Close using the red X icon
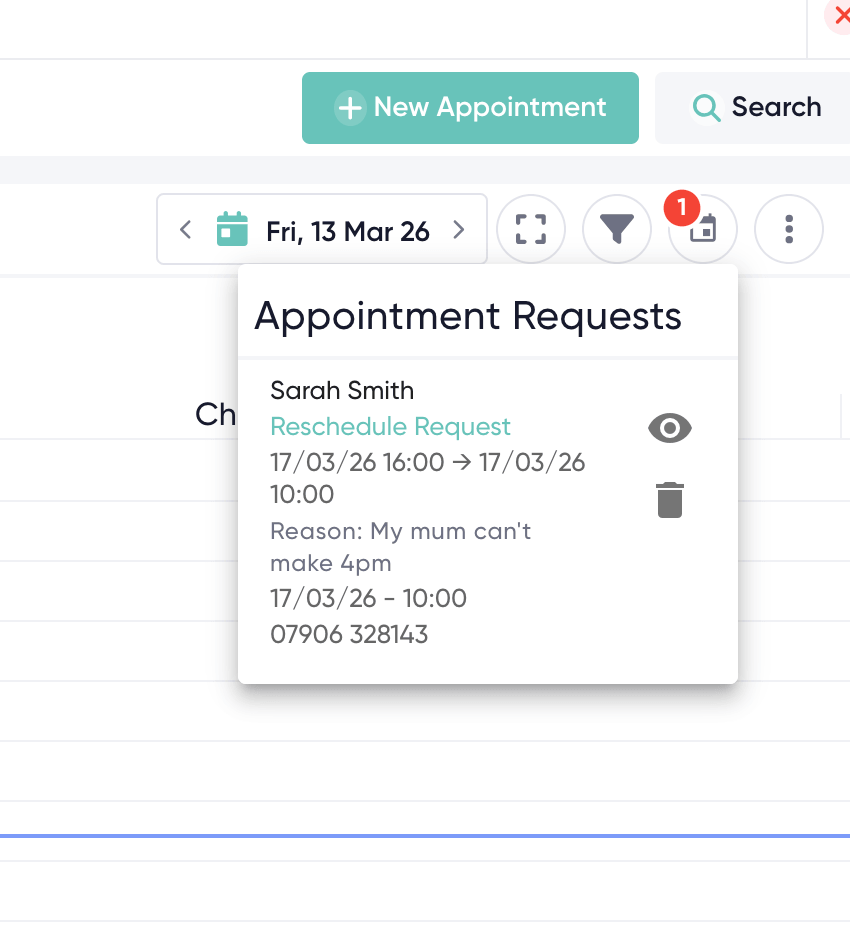The height and width of the screenshot is (952, 850). point(839,16)
